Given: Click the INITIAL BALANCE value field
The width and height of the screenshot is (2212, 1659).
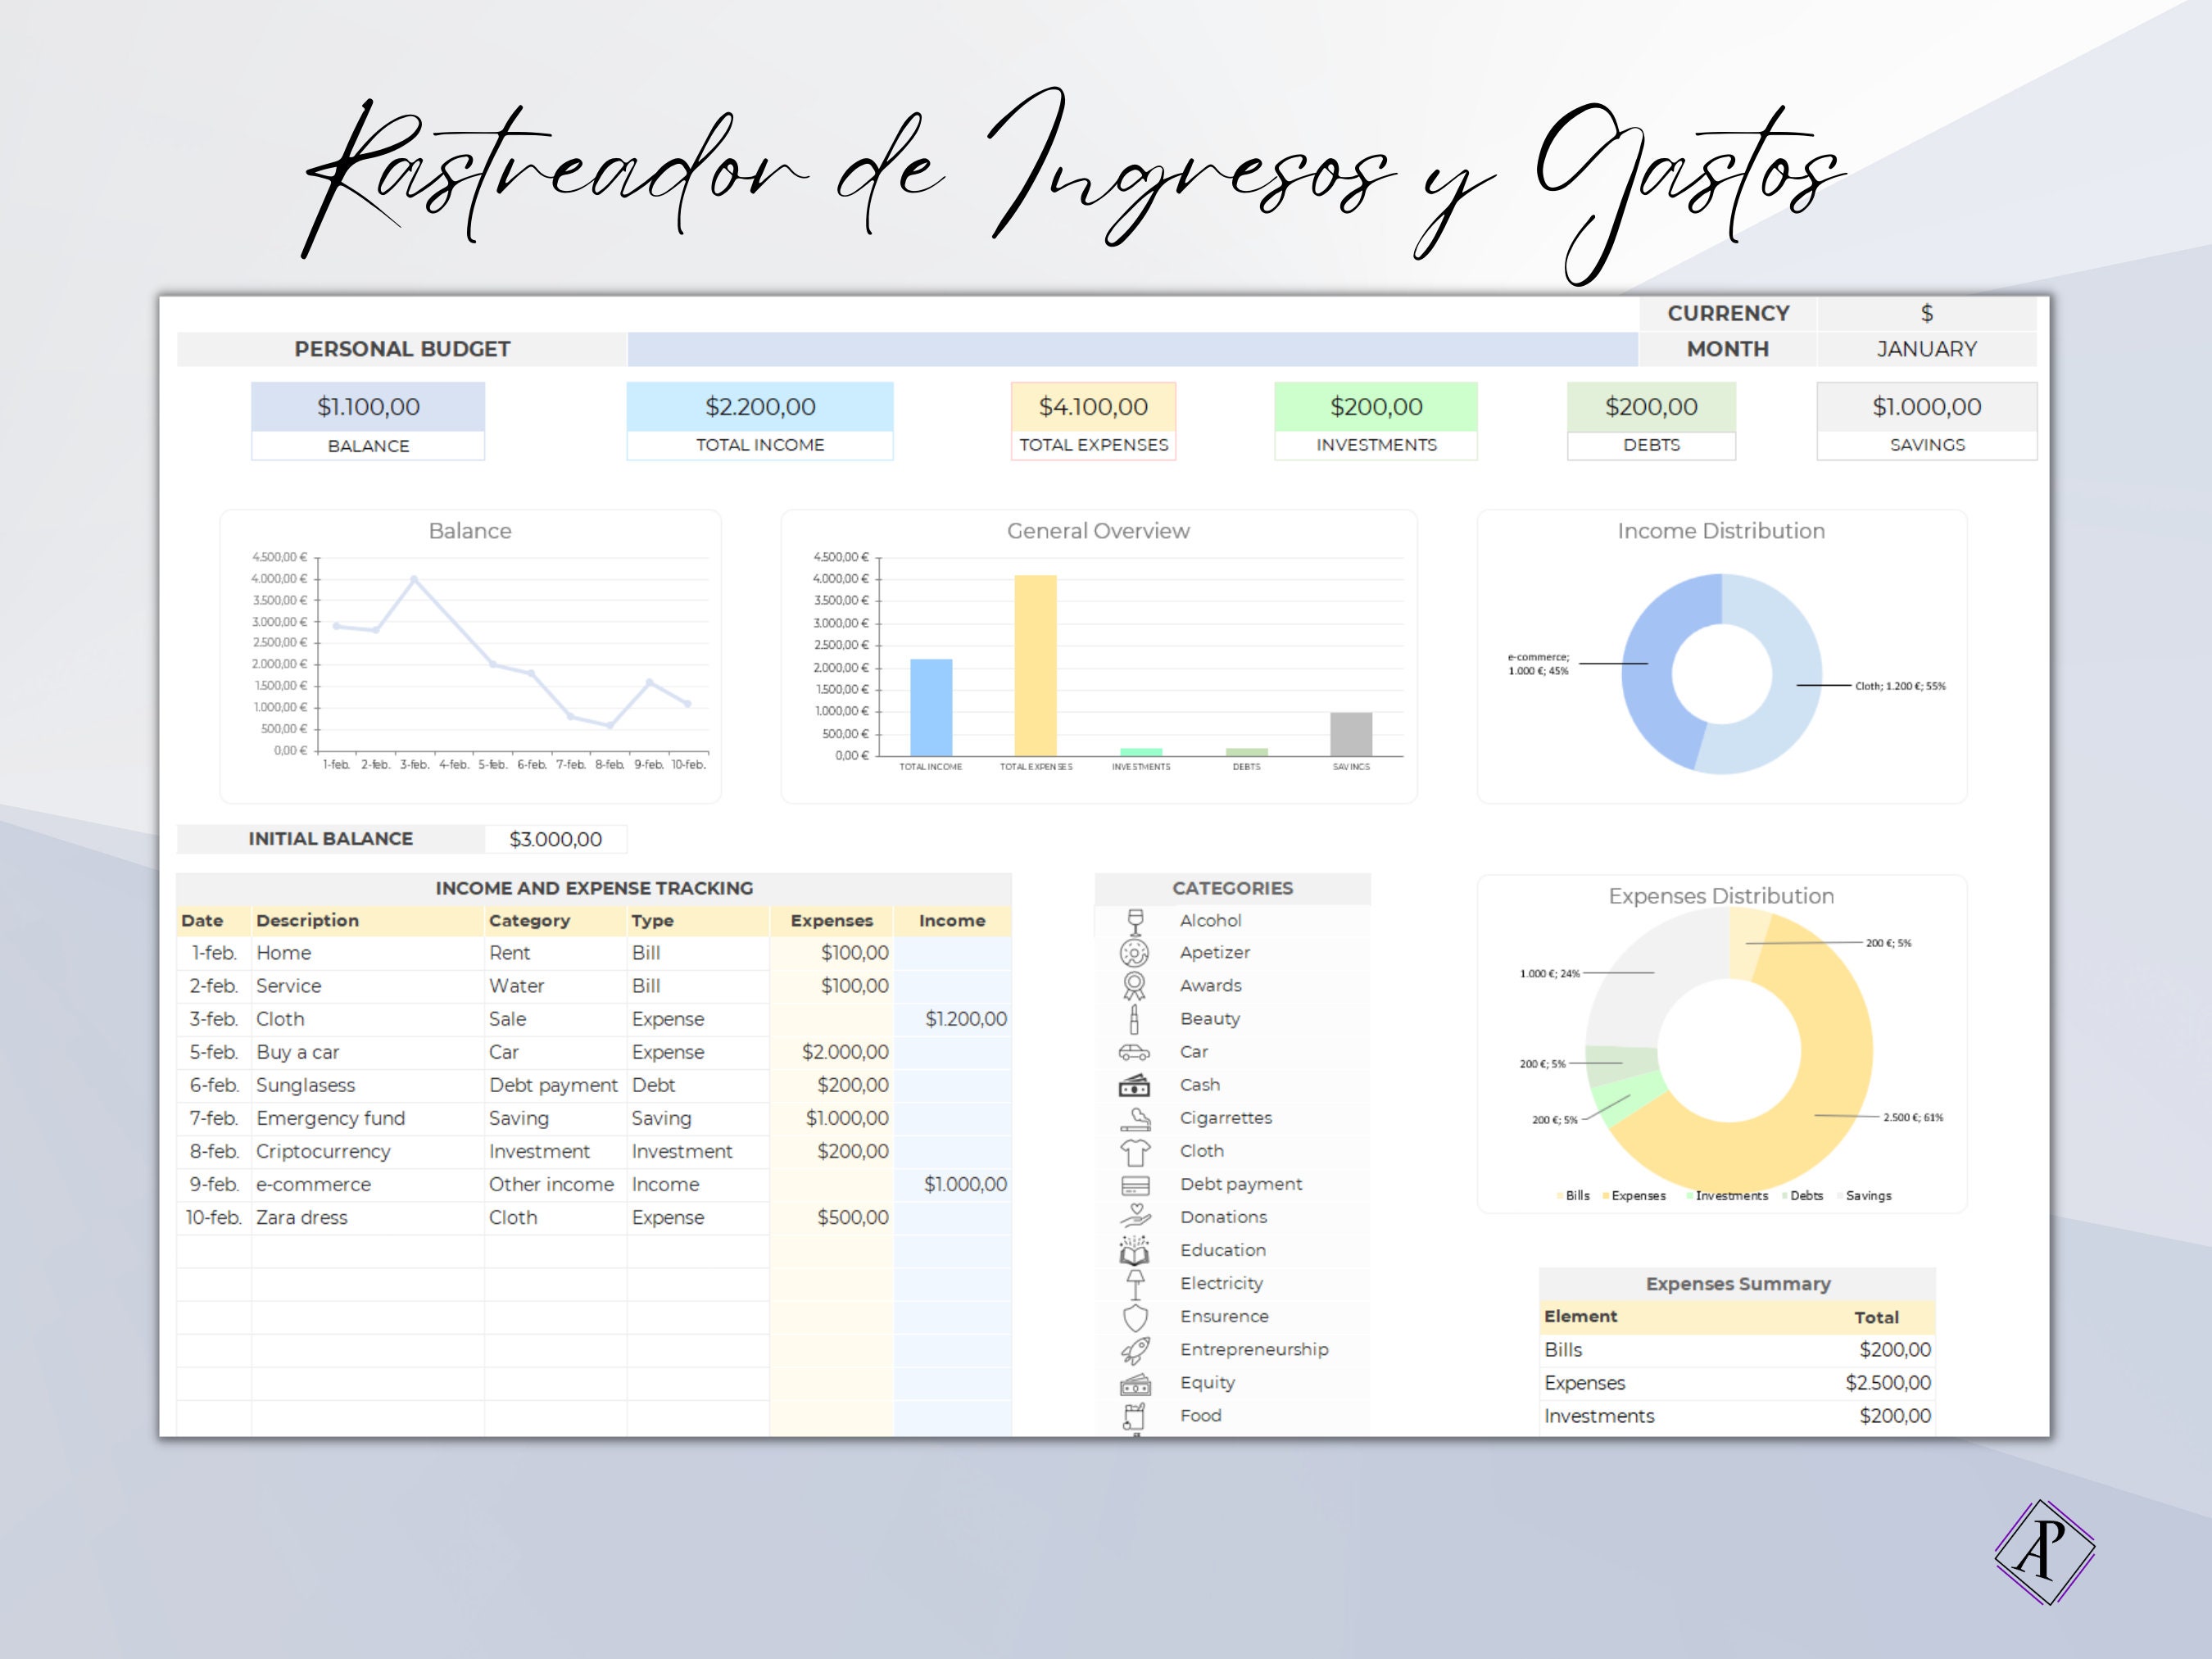Looking at the screenshot, I should (x=556, y=839).
